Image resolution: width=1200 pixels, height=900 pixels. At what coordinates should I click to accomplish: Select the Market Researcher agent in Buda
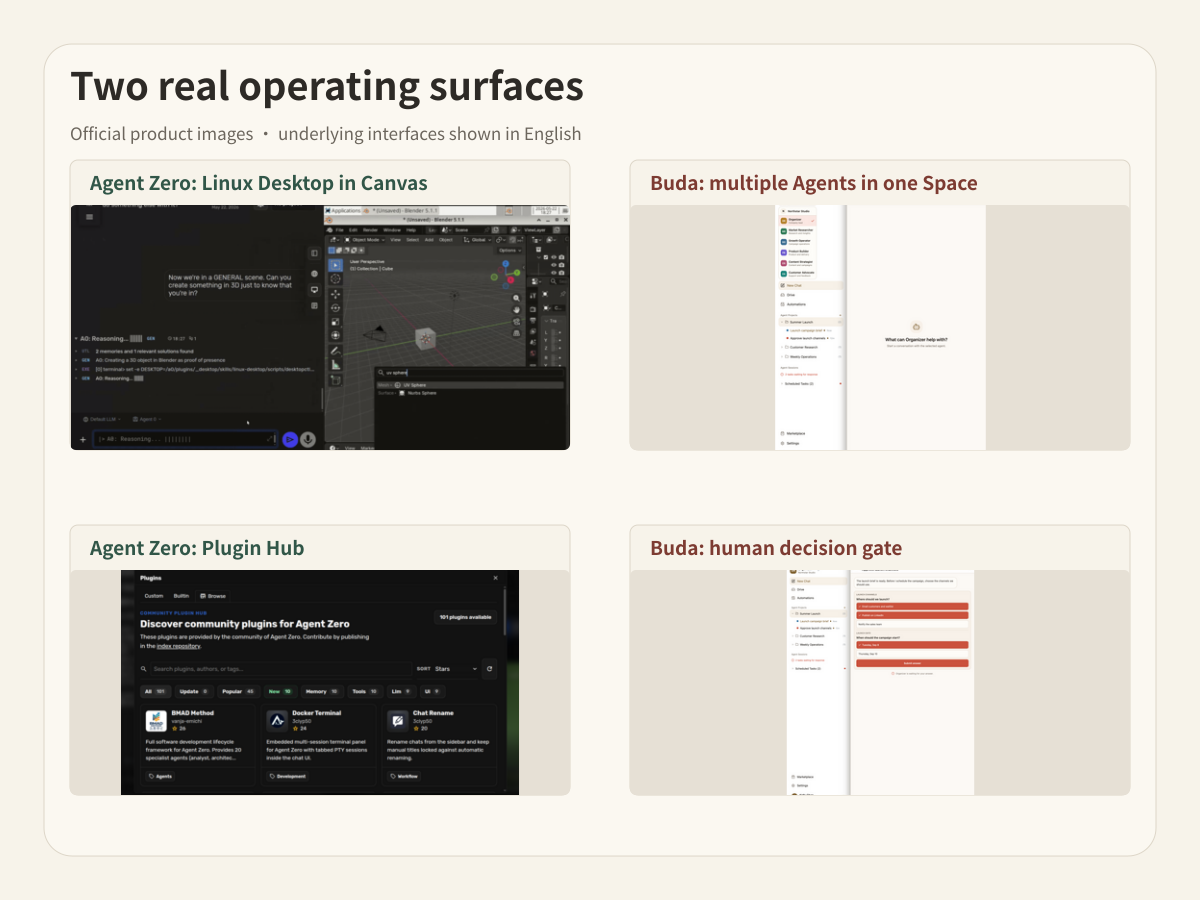click(797, 231)
